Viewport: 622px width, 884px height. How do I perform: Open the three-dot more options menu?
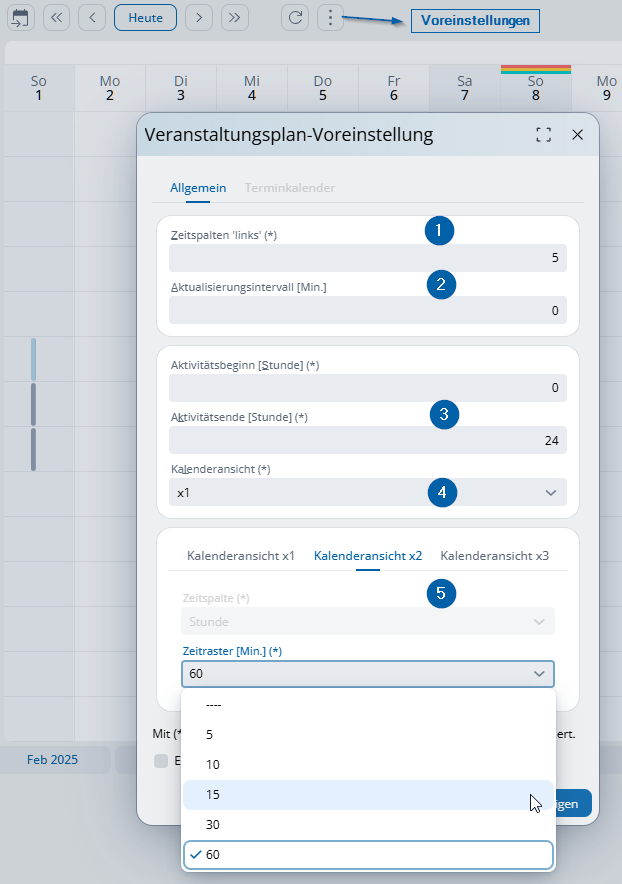[x=331, y=17]
